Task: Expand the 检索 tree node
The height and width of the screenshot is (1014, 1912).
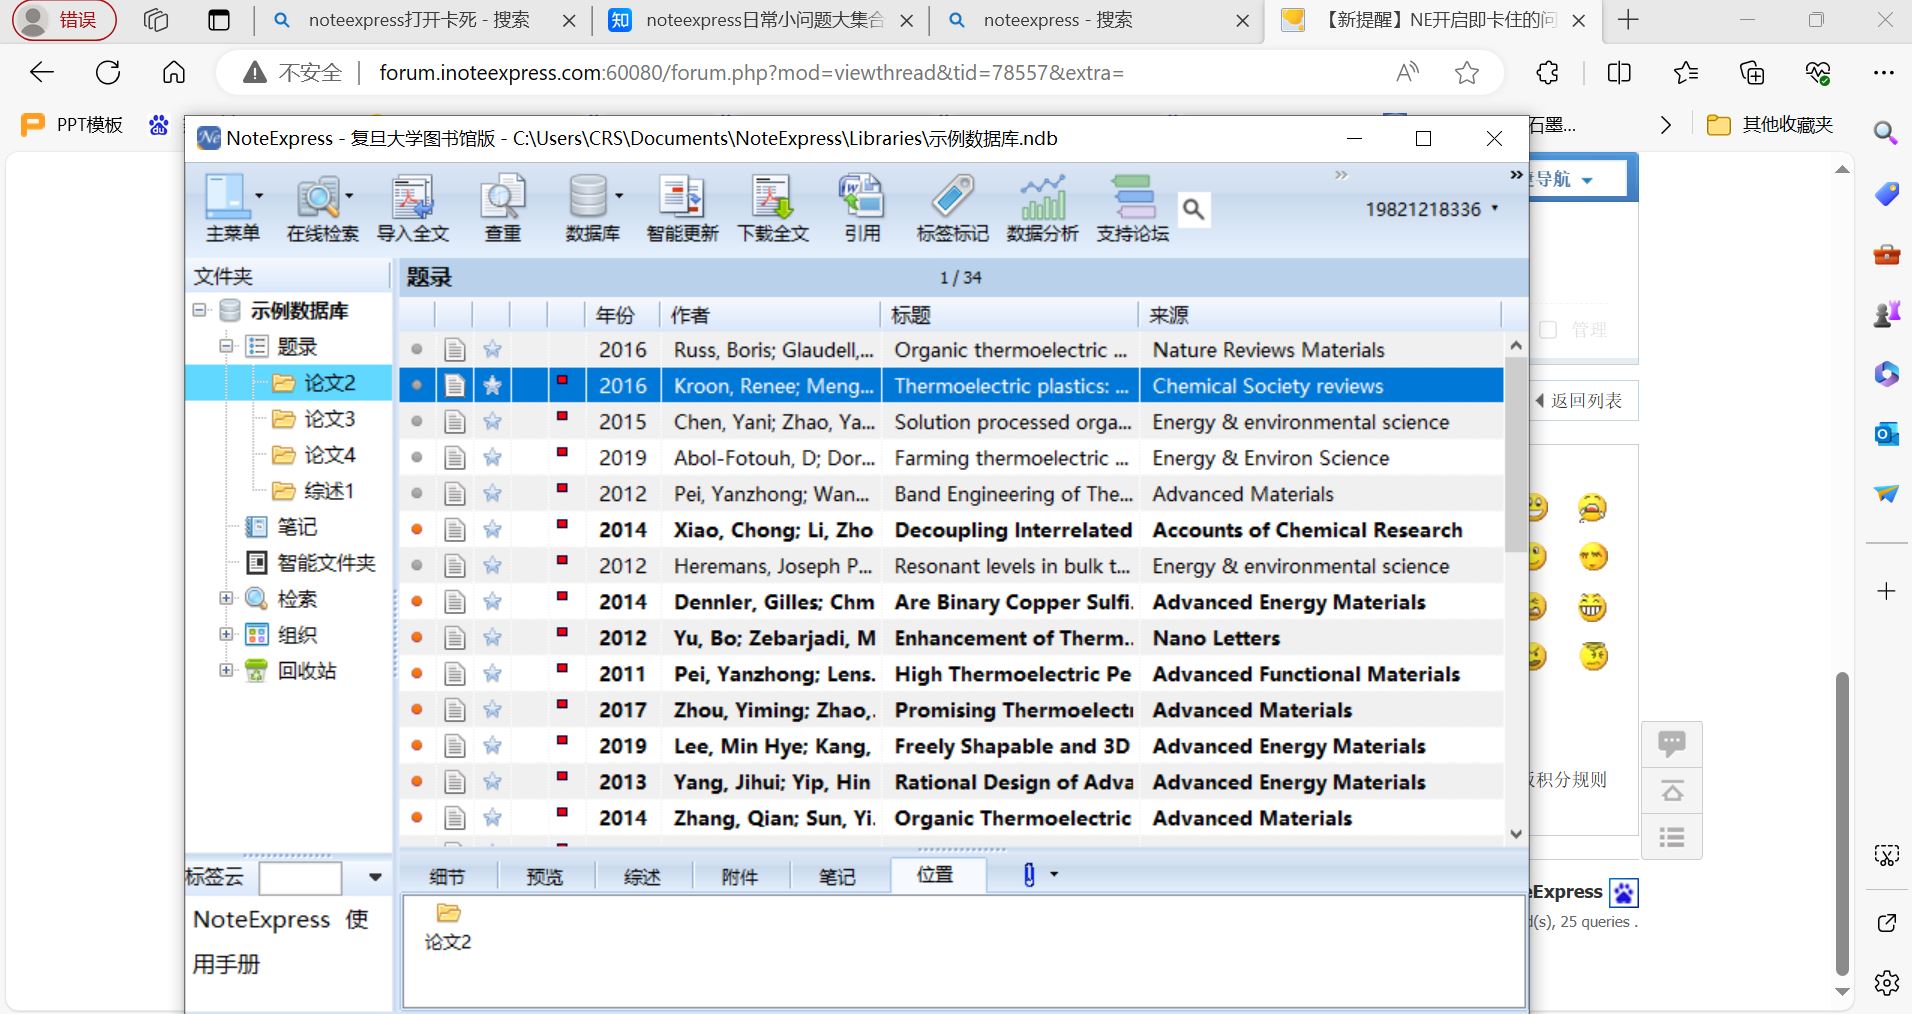Action: [226, 598]
